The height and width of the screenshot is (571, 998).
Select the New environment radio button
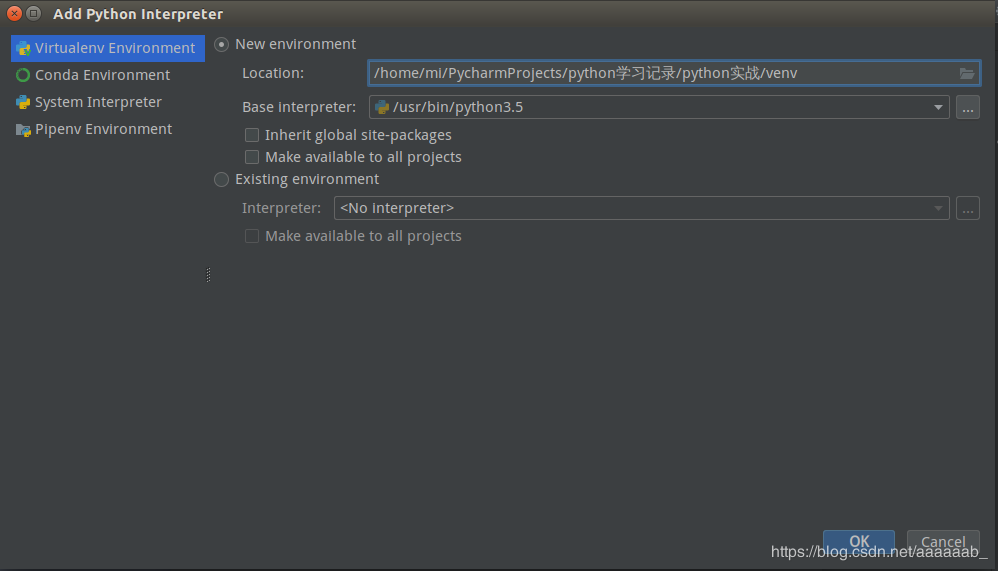222,44
